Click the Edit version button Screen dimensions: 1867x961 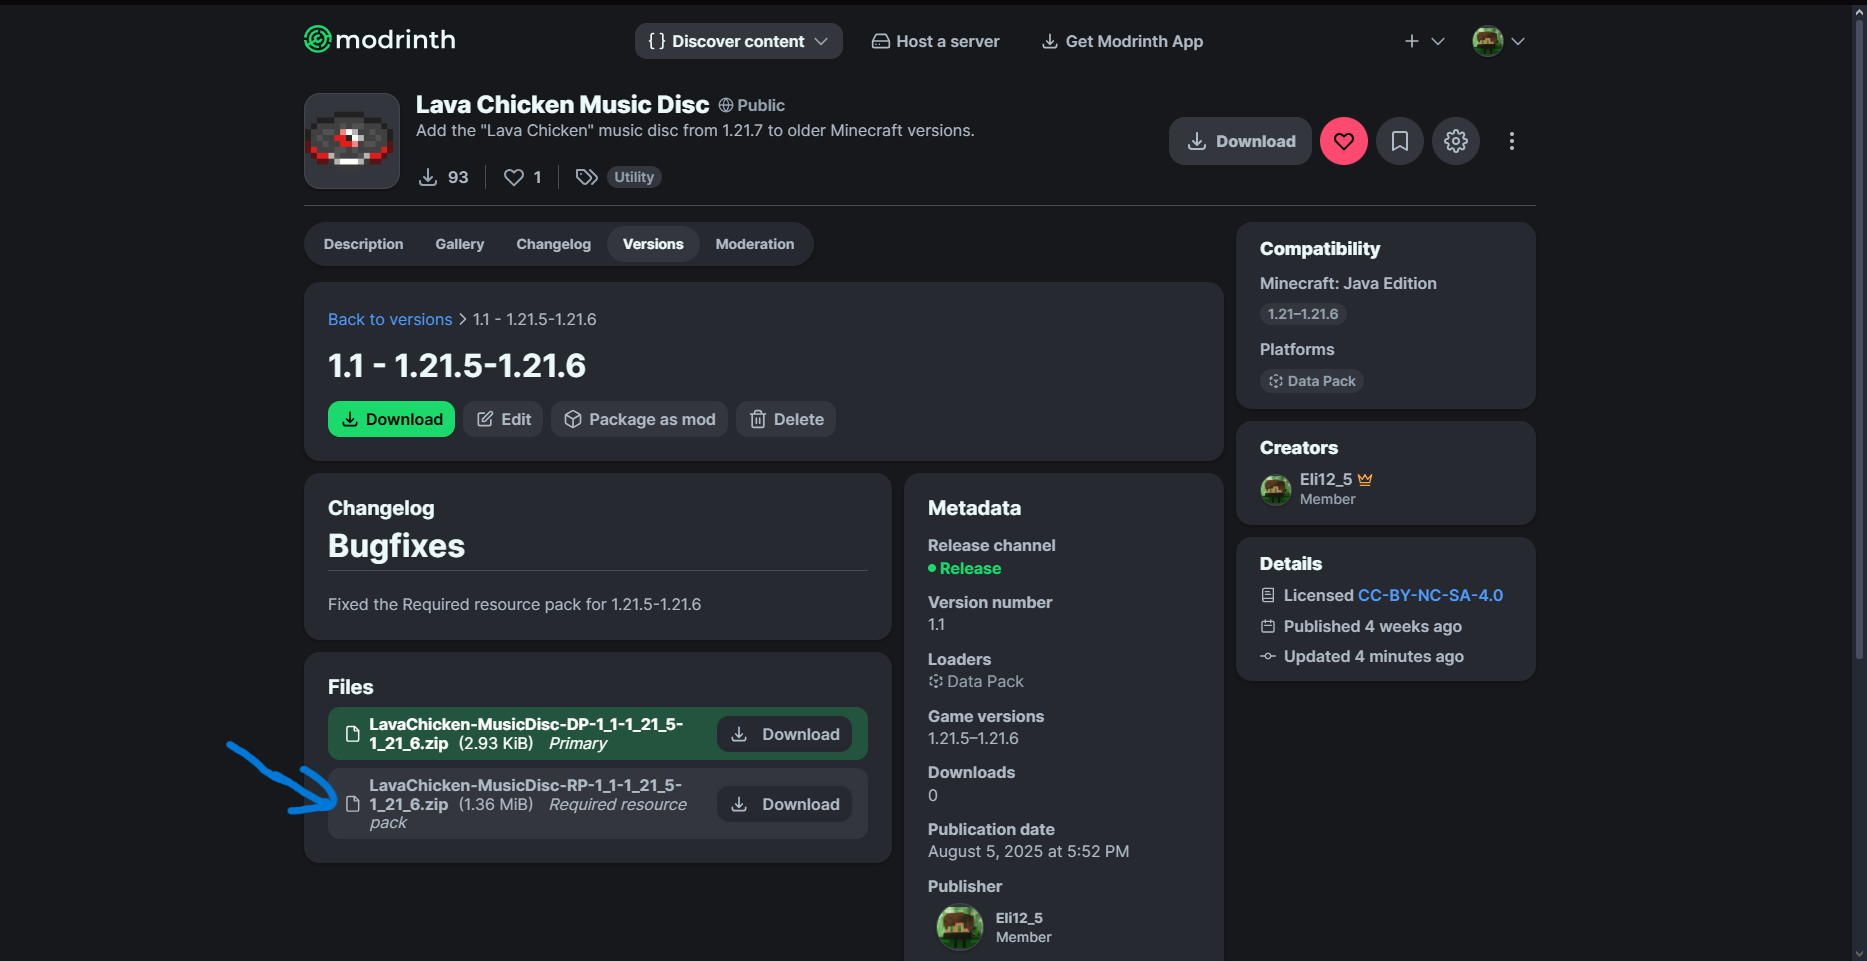[503, 419]
